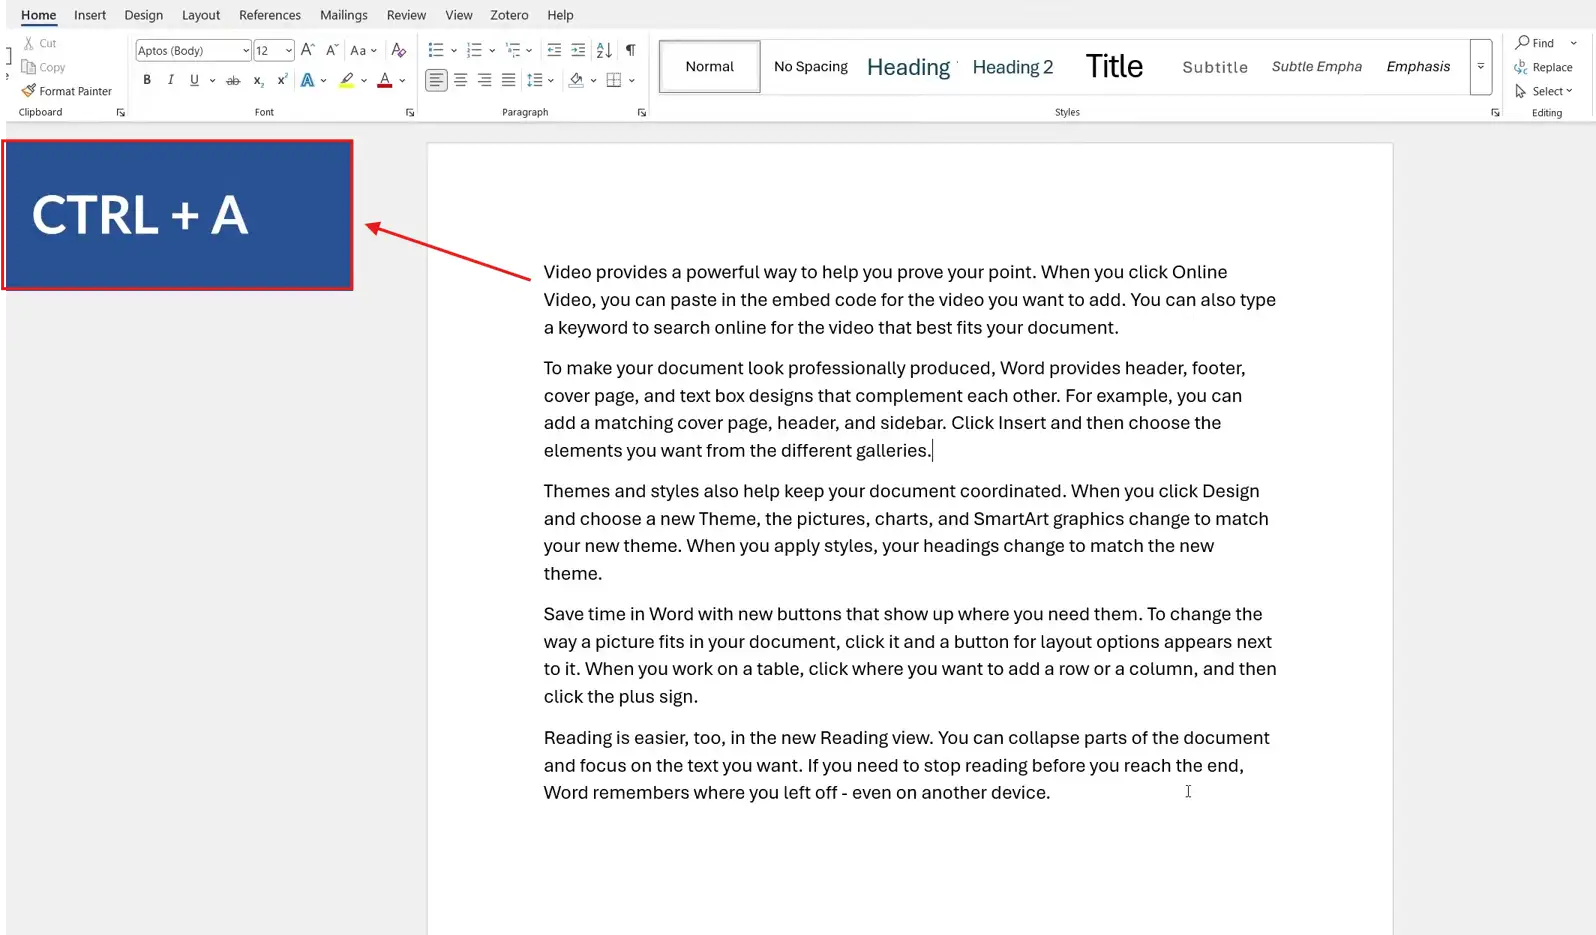Image resolution: width=1596 pixels, height=935 pixels.
Task: Center the paragraph text
Action: tap(461, 80)
